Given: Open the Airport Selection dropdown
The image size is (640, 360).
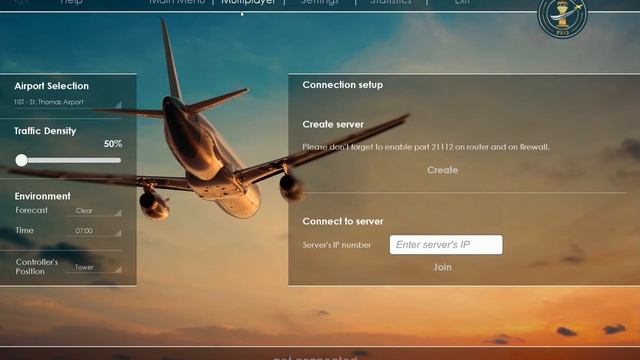Looking at the screenshot, I should click(x=68, y=102).
